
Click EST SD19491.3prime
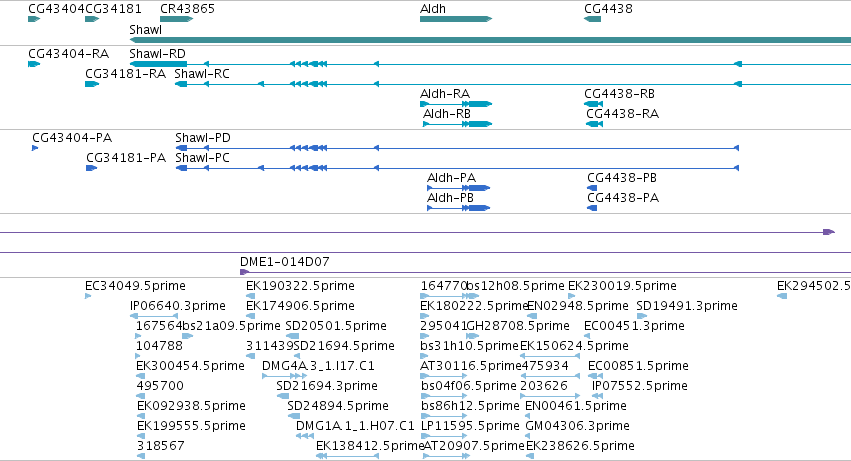click(687, 306)
